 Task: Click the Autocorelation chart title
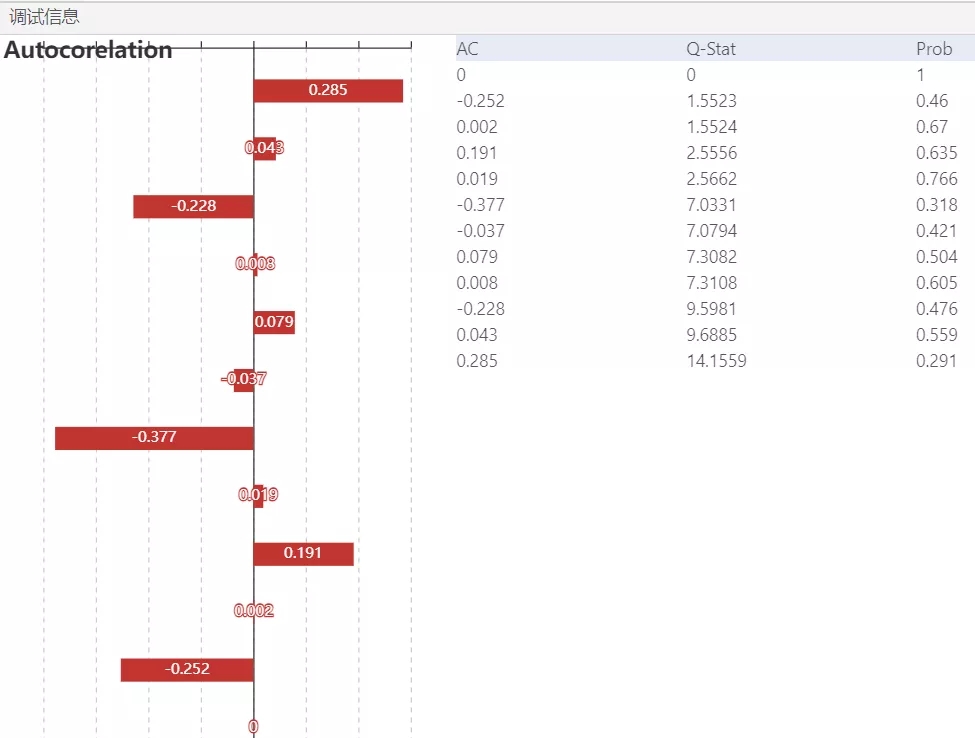pyautogui.click(x=88, y=50)
